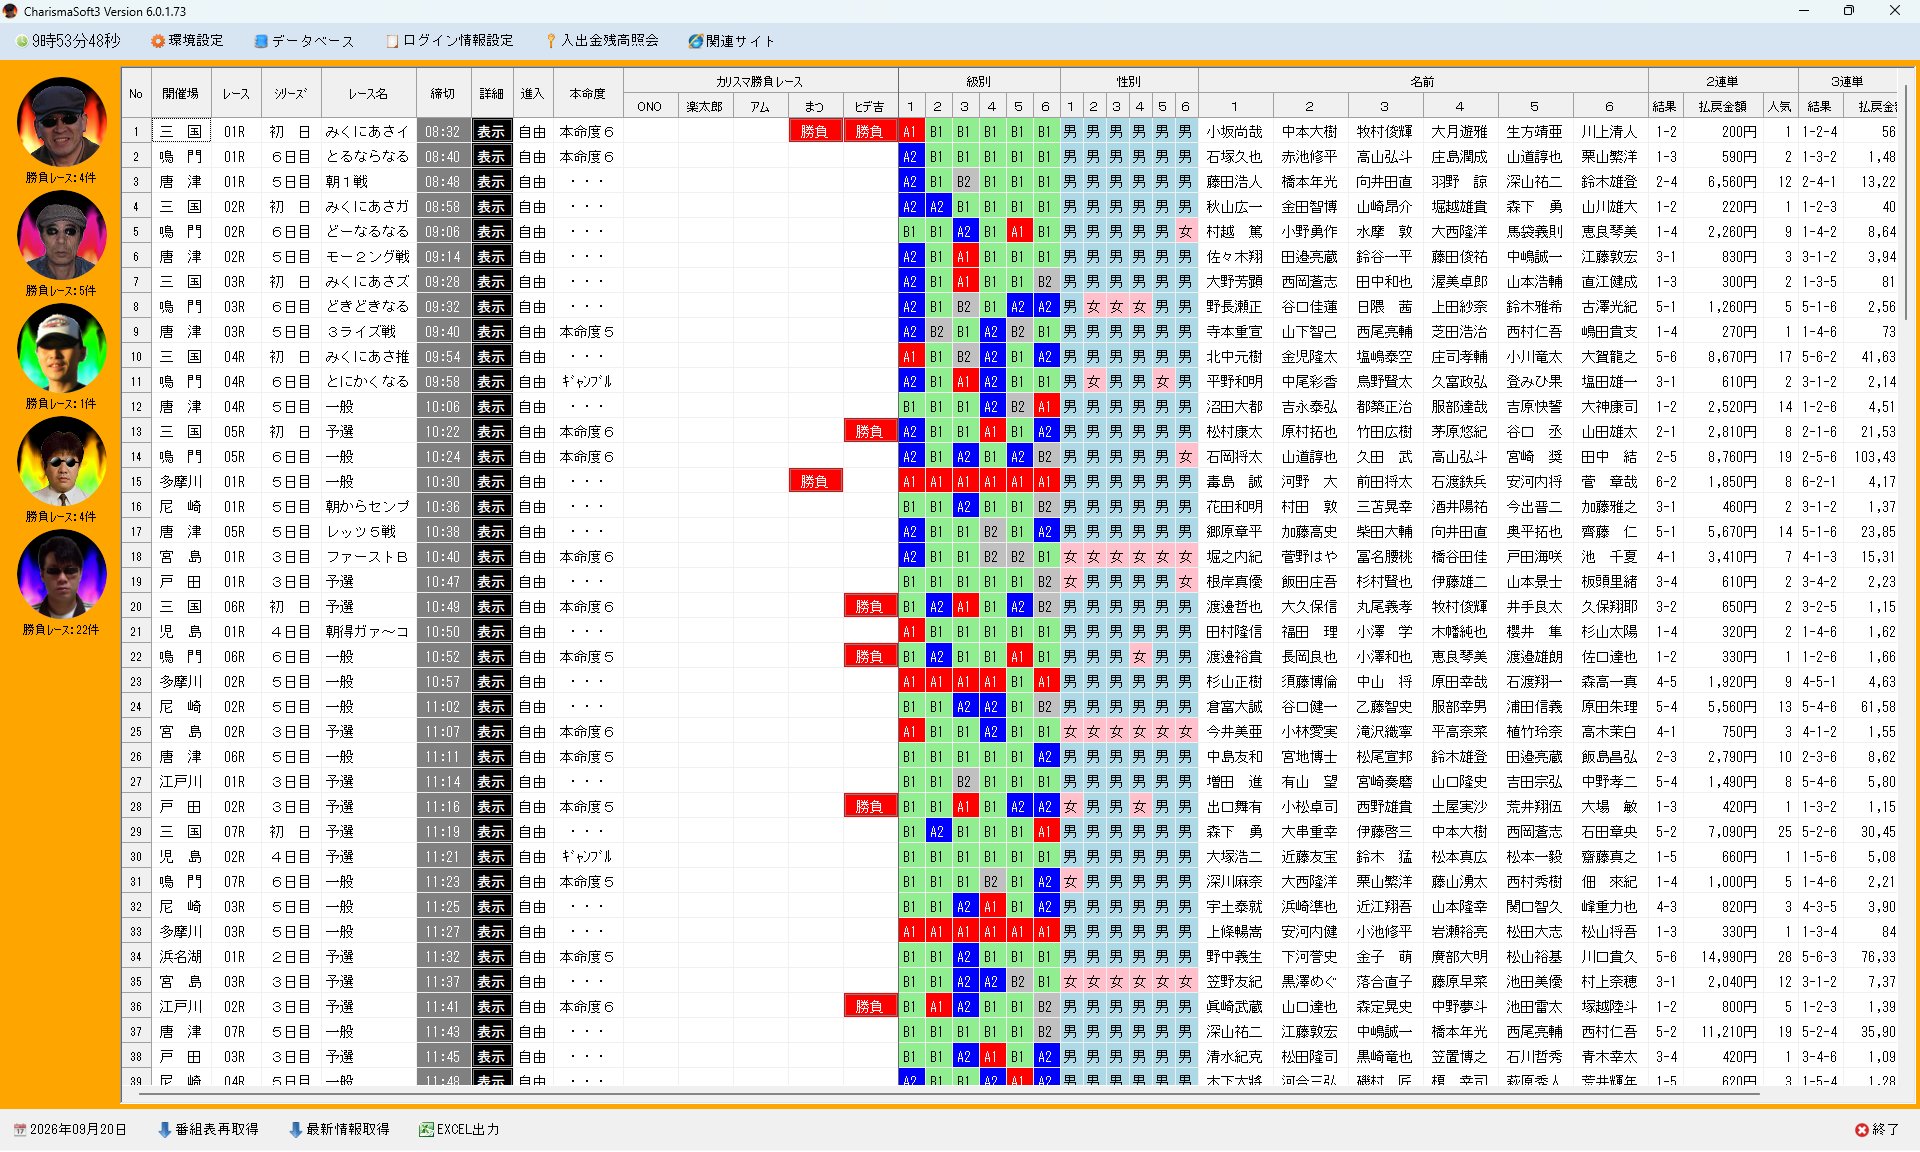Open ログイン情報設定 settings
The width and height of the screenshot is (1920, 1152).
(x=450, y=41)
